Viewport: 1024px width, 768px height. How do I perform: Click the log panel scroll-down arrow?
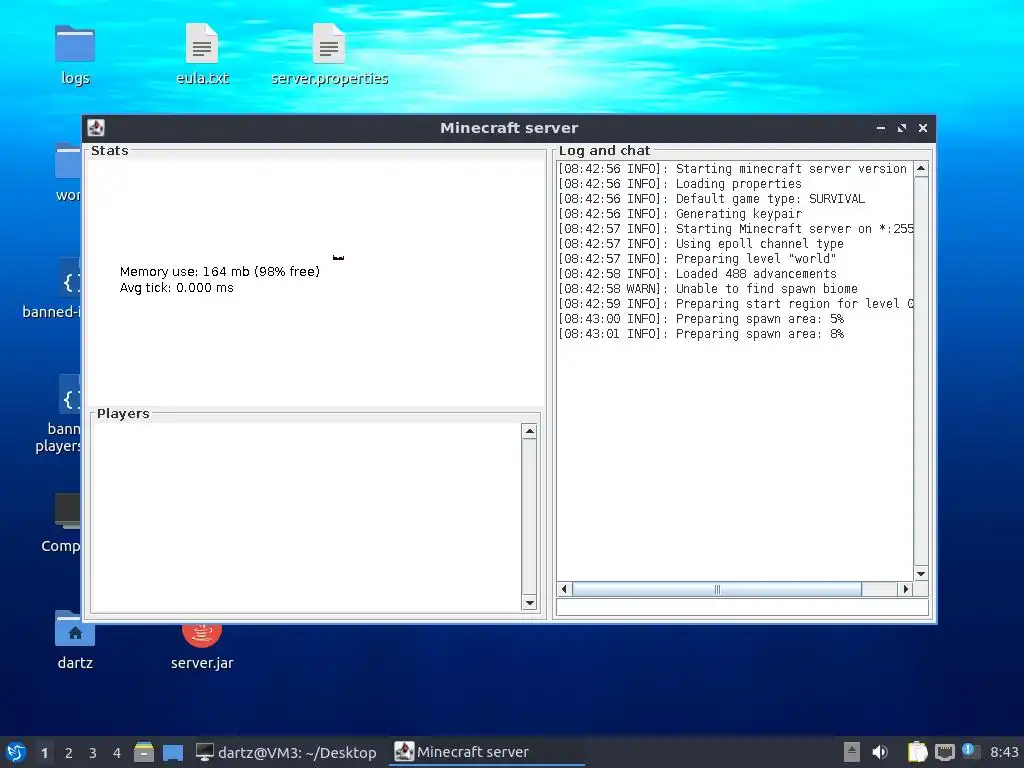(x=921, y=573)
